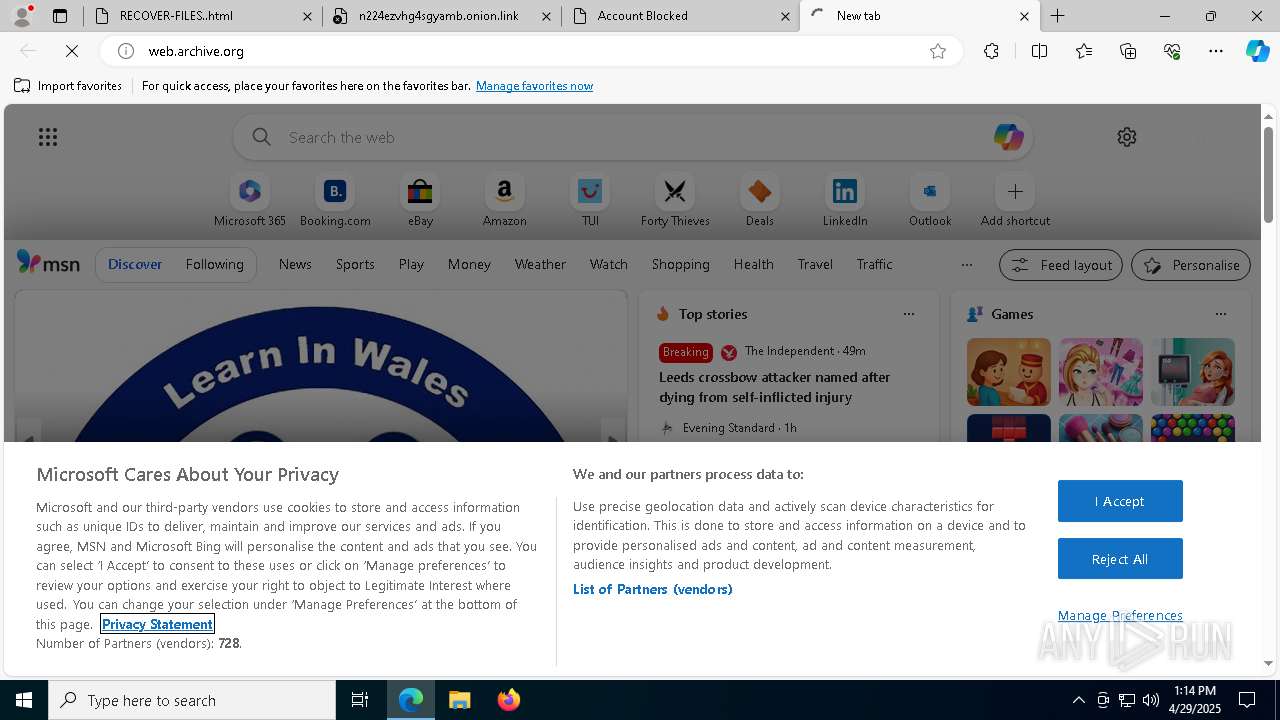
Task: Click the Add shortcut plus icon
Action: (1015, 191)
